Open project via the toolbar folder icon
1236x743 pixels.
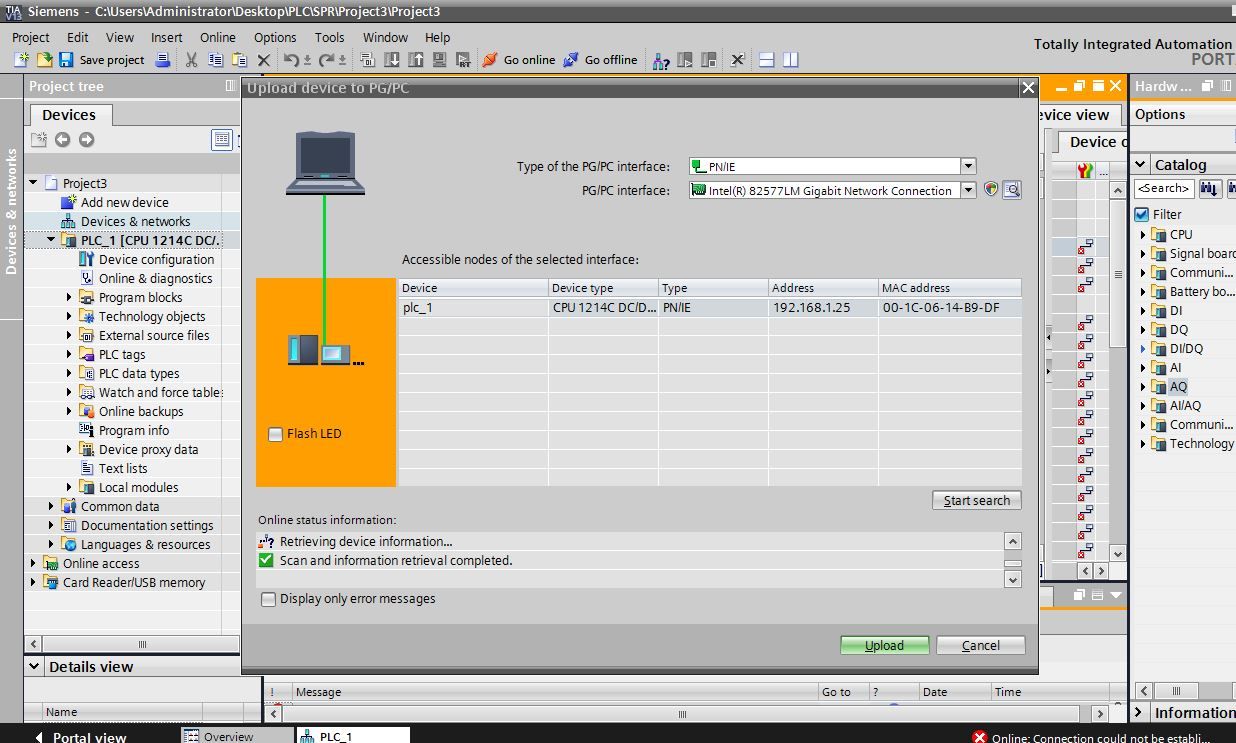pos(43,60)
